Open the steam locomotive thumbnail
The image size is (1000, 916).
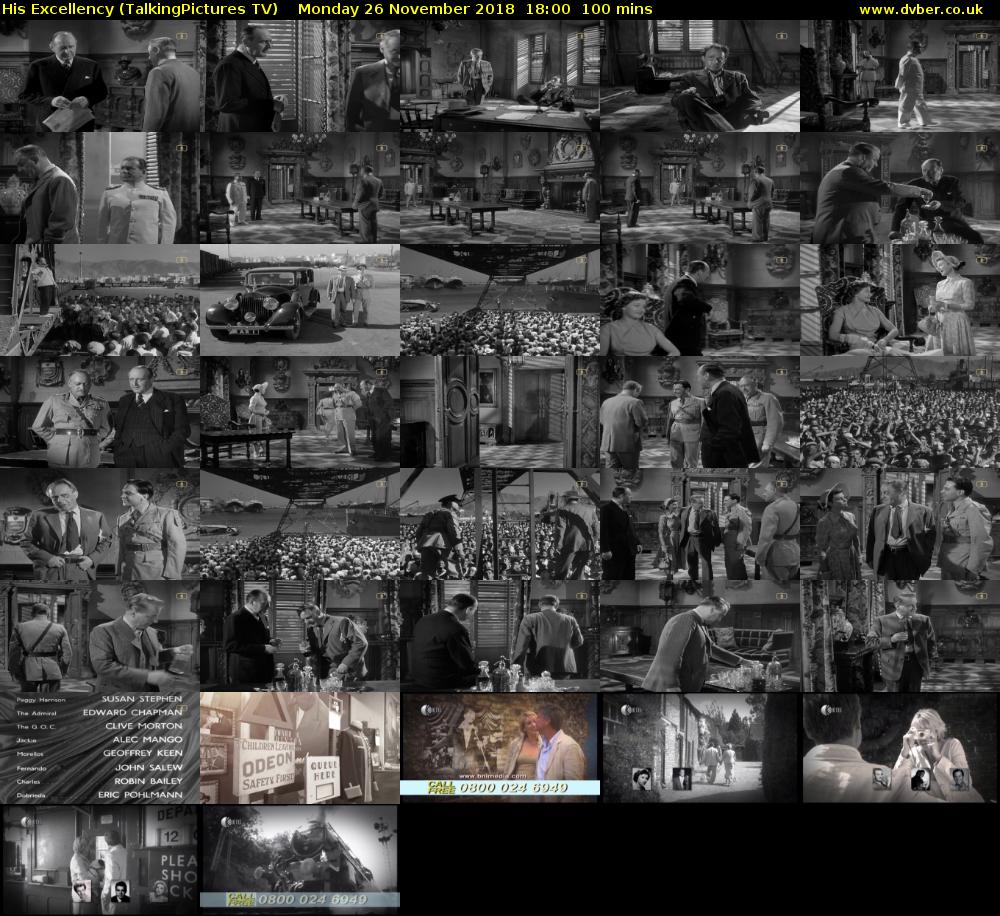pos(299,860)
